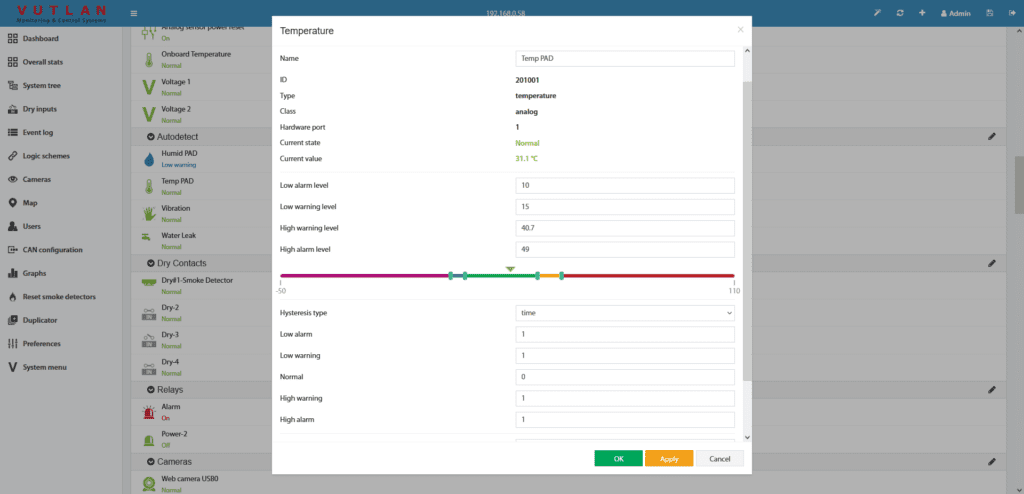Viewport: 1024px width, 494px height.
Task: Click the Voltage 1 V icon
Action: point(149,87)
